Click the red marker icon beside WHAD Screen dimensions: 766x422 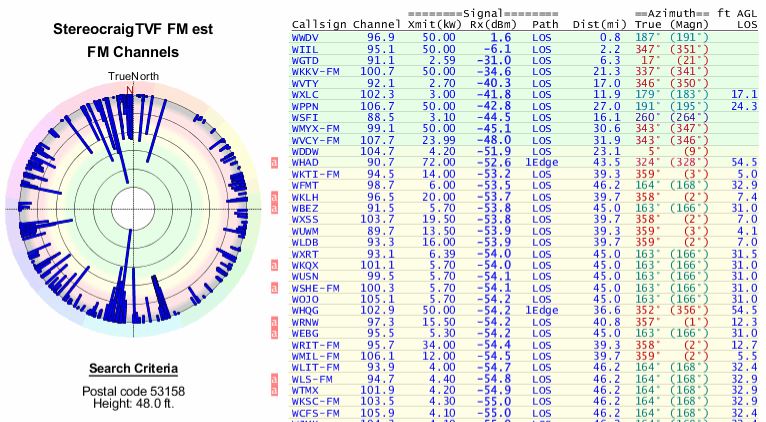pos(274,161)
